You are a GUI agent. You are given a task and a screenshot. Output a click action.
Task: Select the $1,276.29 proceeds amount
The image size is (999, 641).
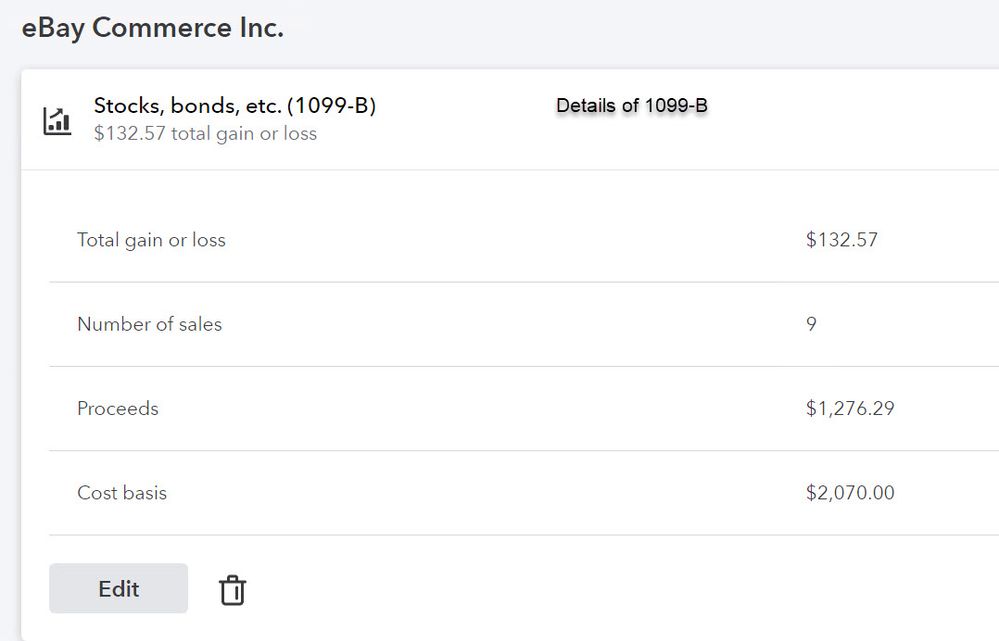(850, 408)
